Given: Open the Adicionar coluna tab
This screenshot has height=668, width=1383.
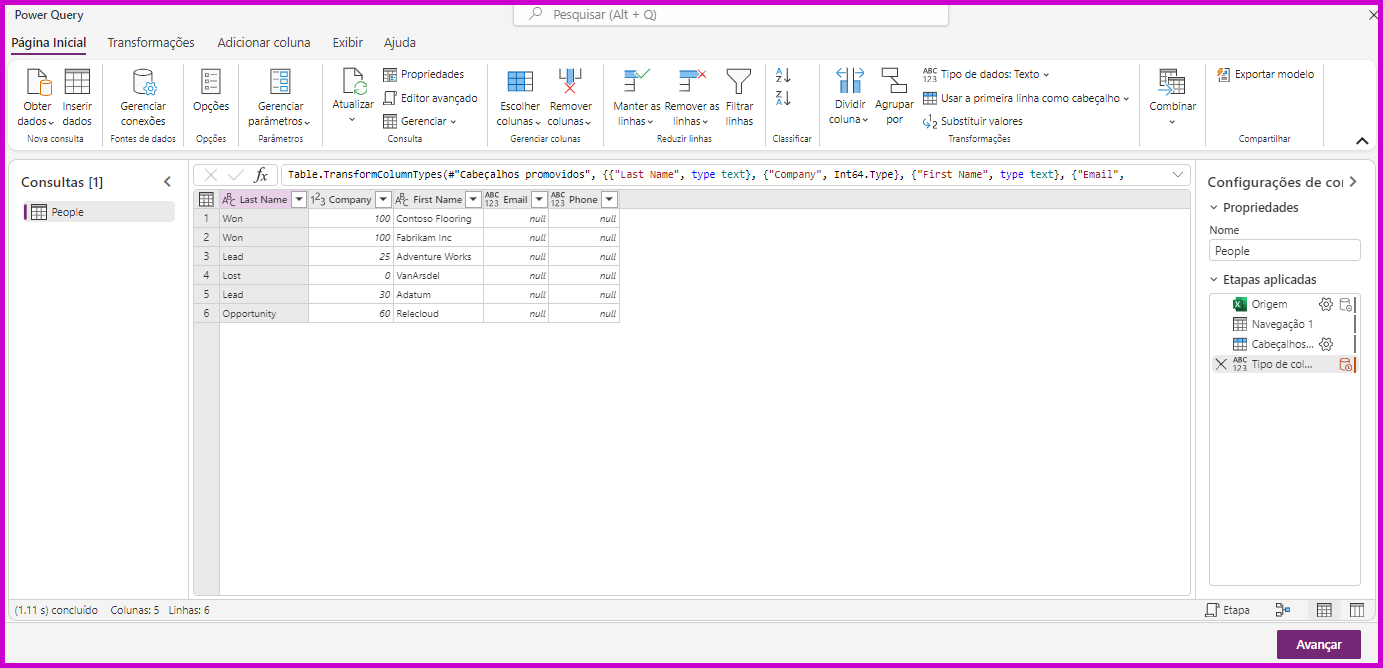Looking at the screenshot, I should (x=264, y=43).
